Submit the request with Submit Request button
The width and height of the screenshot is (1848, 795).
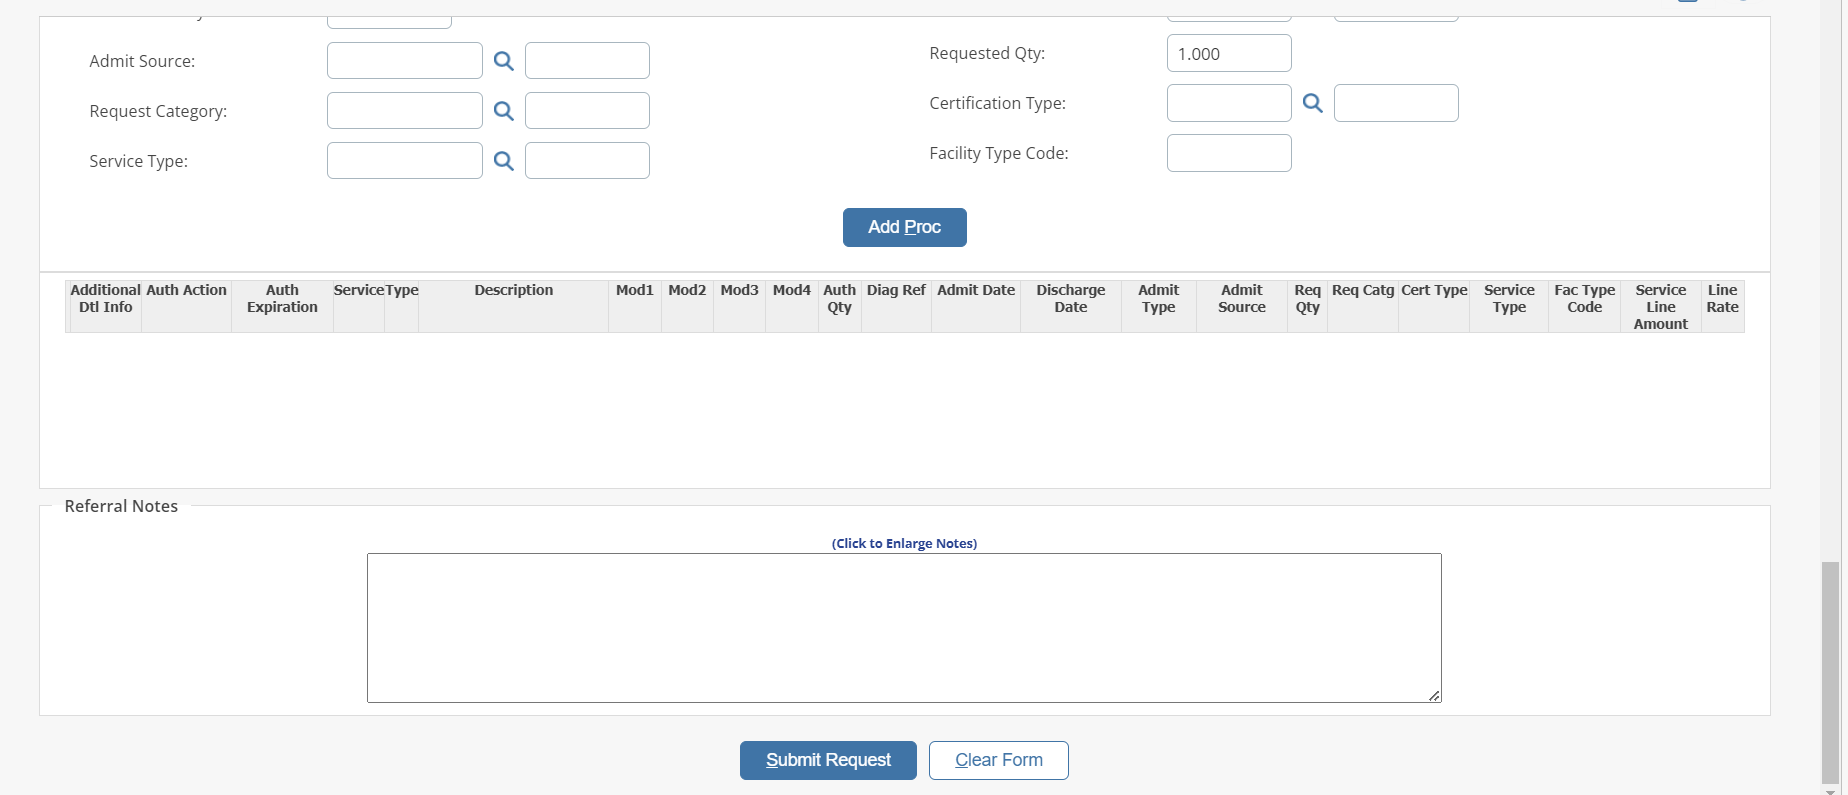pos(828,760)
